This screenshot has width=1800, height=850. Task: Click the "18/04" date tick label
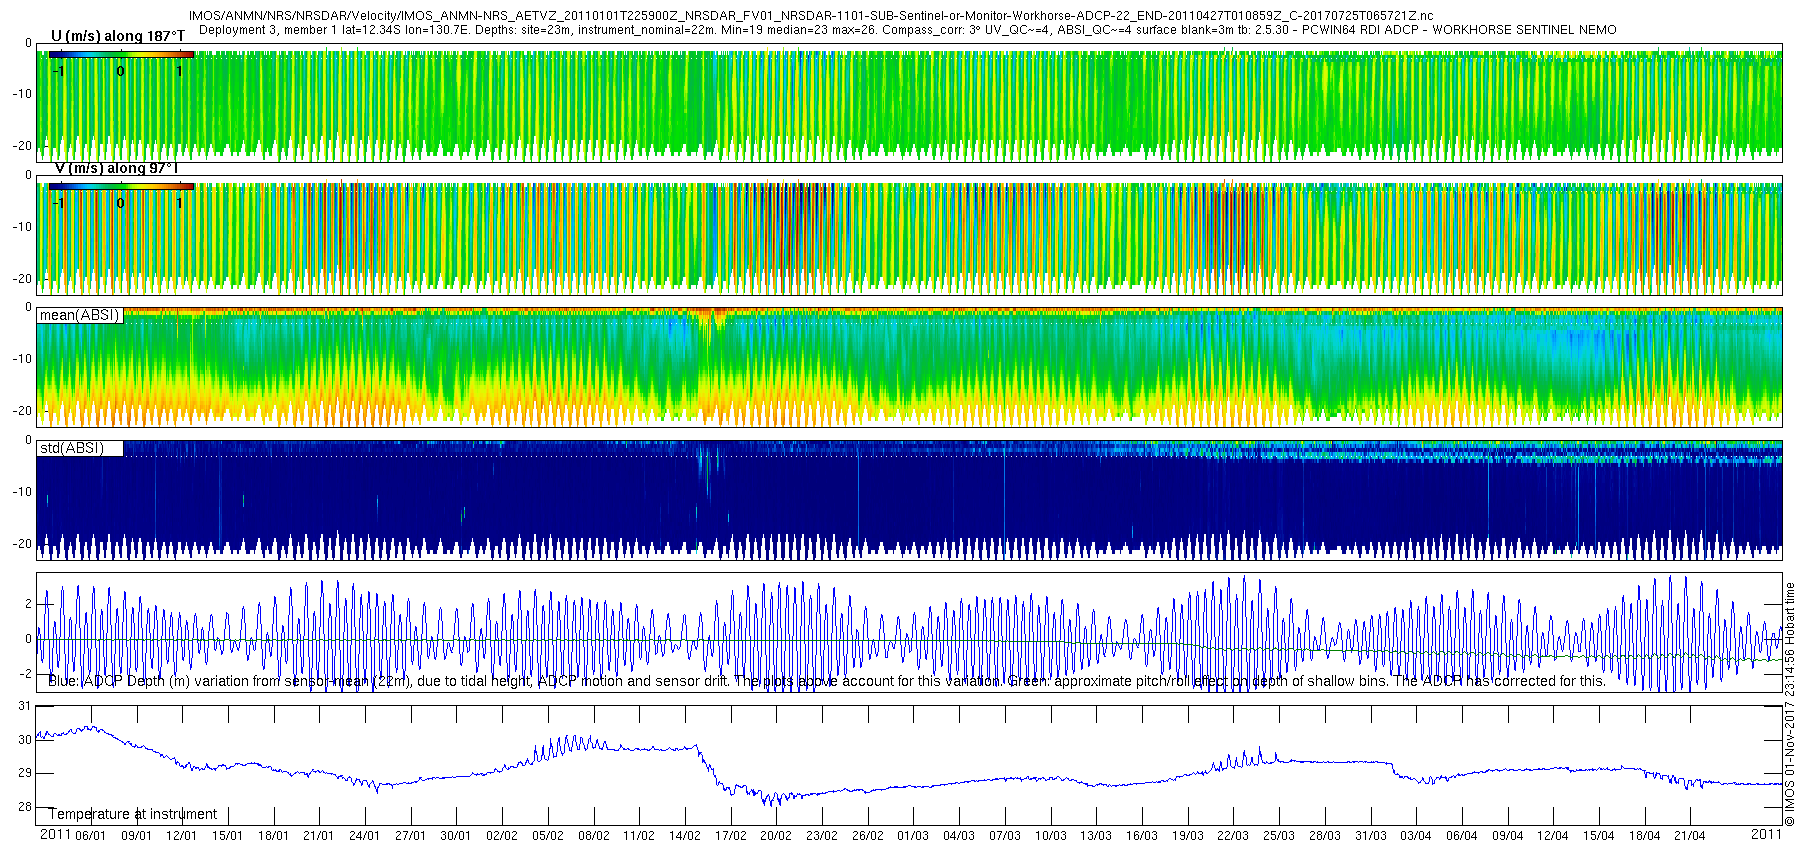point(1645,836)
